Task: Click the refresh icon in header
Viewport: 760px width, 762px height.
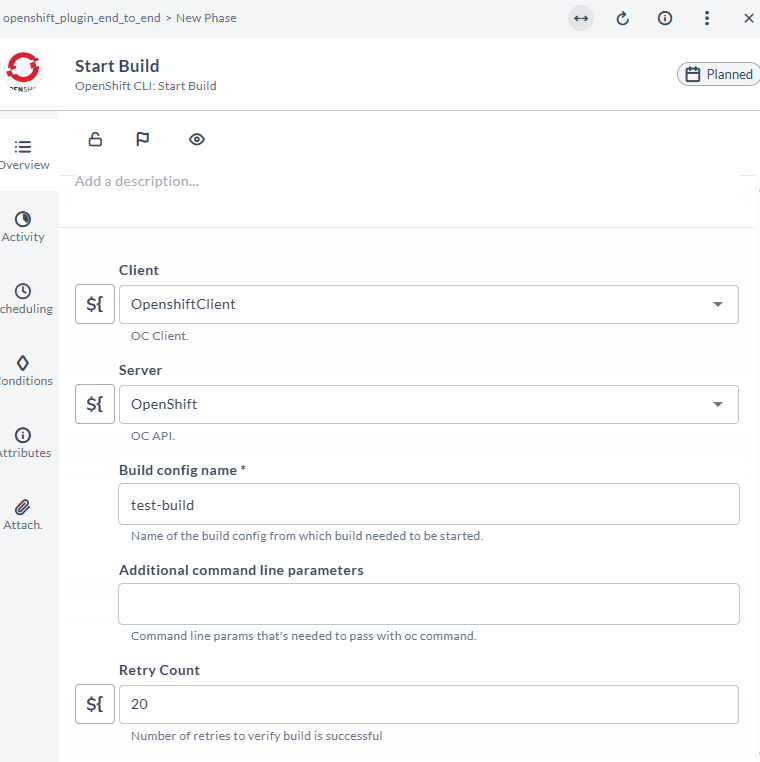Action: pos(622,18)
